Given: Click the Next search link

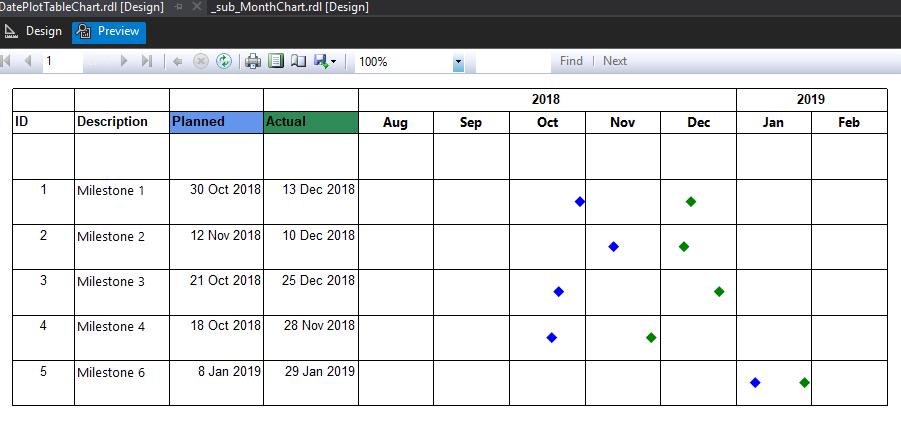Looking at the screenshot, I should point(615,61).
